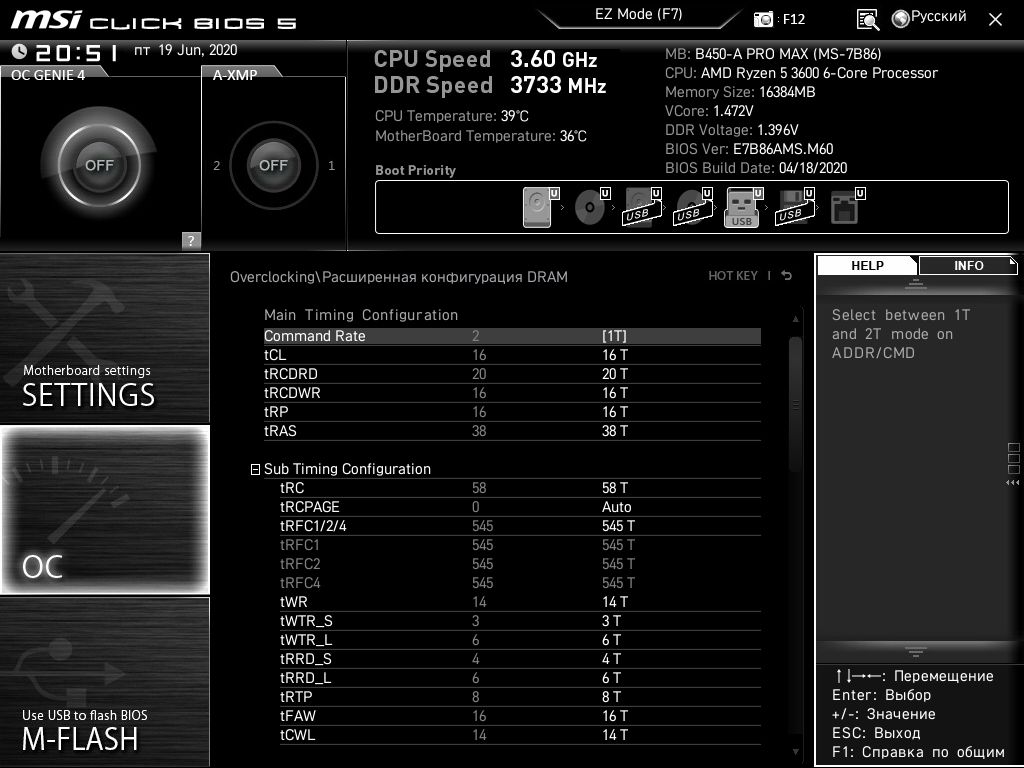The image size is (1024, 768).
Task: Switch to the INFO tab
Action: point(968,265)
